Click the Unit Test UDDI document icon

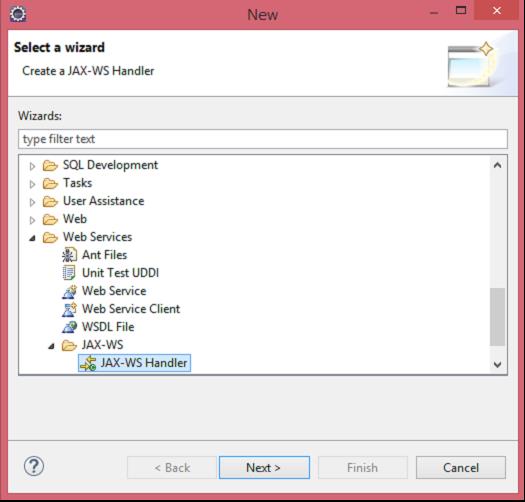coord(69,273)
